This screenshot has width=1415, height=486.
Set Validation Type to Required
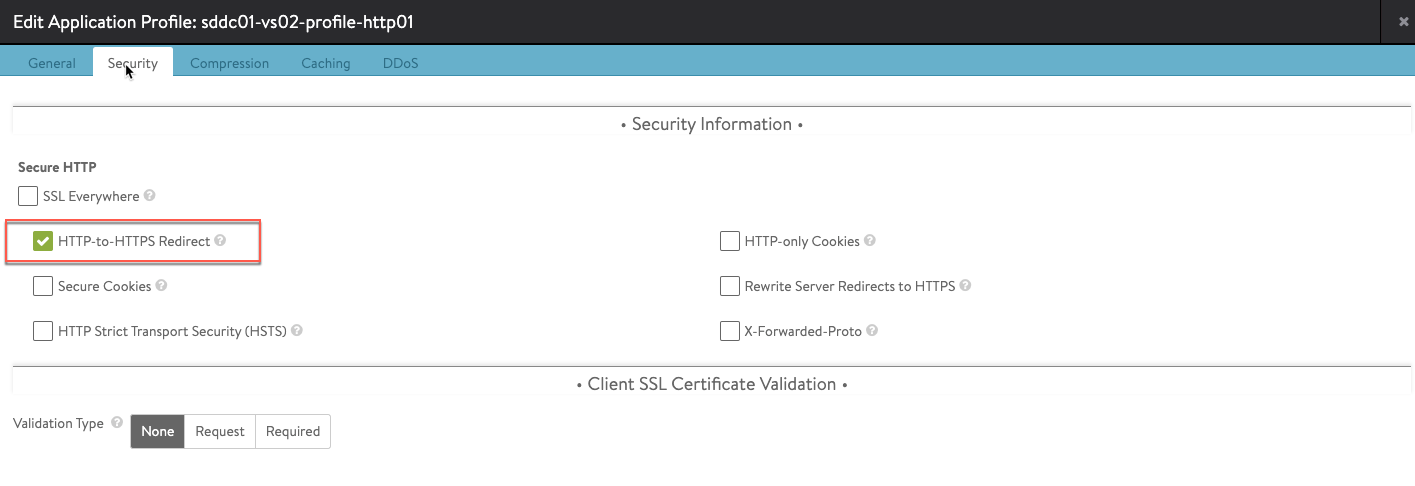(293, 432)
